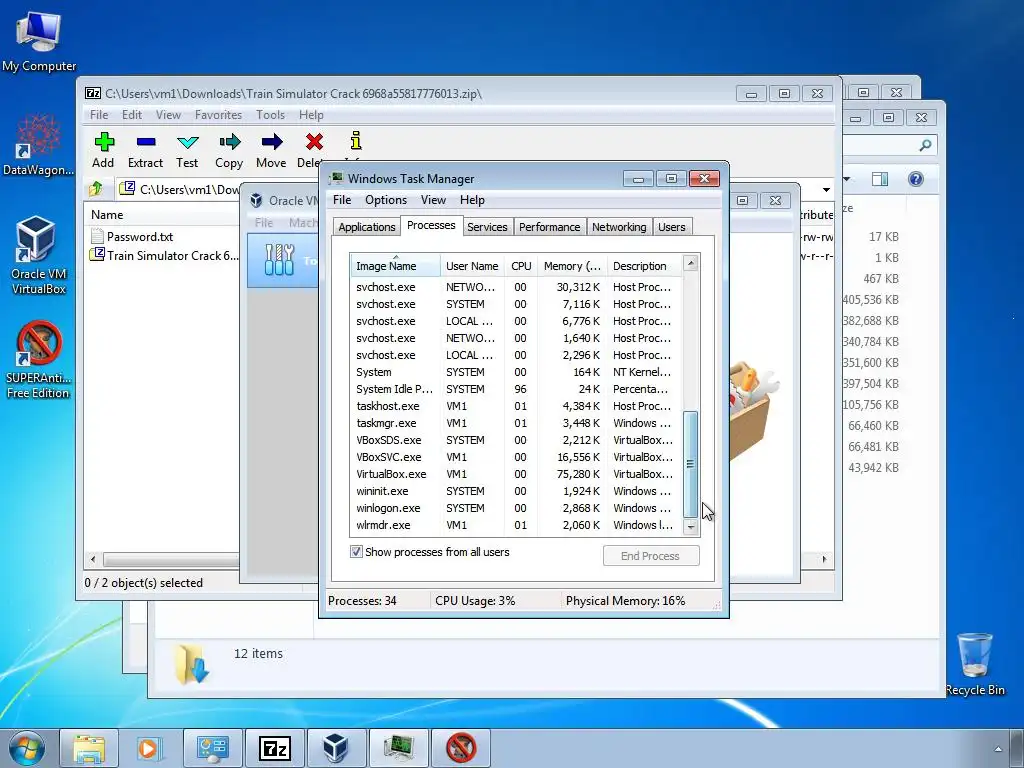The width and height of the screenshot is (1024, 768).
Task: Click 7-Zip horizontal scrollbar right arrow
Action: (x=824, y=559)
